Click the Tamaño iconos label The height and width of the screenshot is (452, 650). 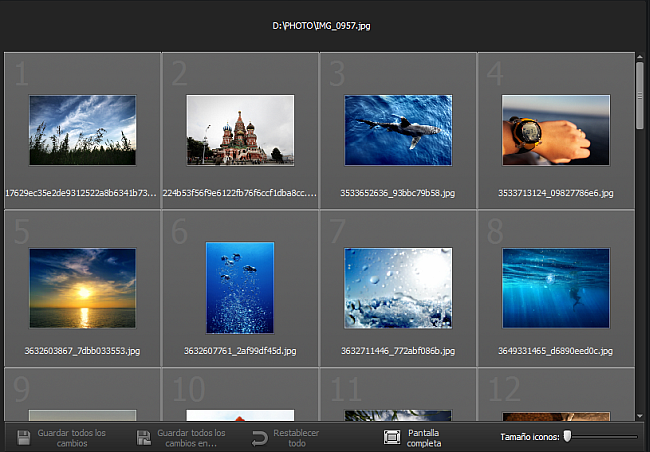(x=530, y=437)
